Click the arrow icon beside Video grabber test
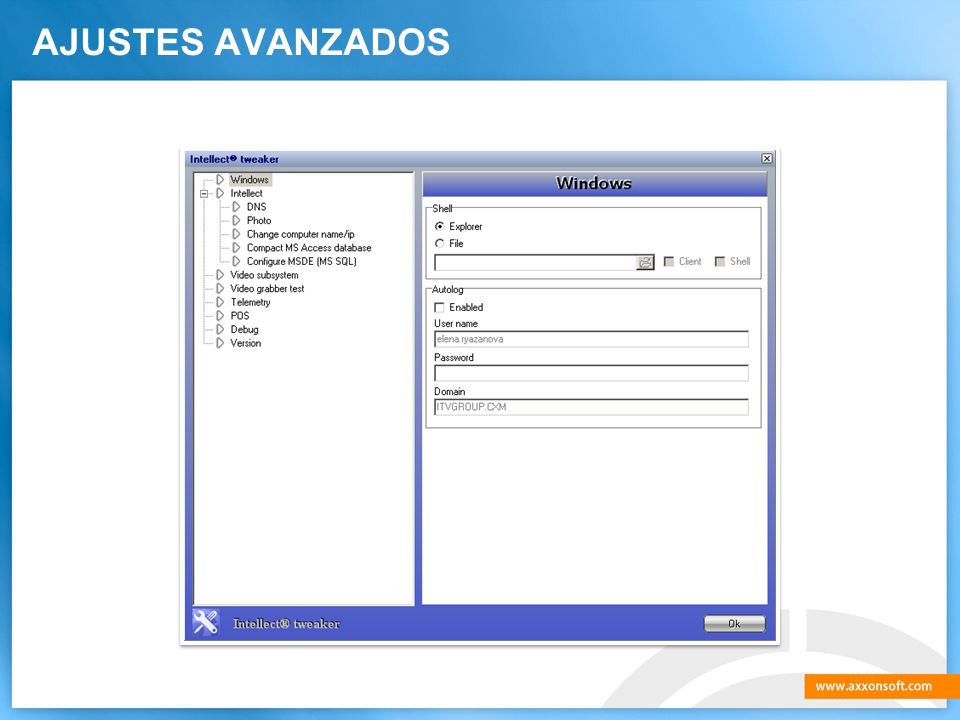The height and width of the screenshot is (720, 960). pyautogui.click(x=220, y=288)
